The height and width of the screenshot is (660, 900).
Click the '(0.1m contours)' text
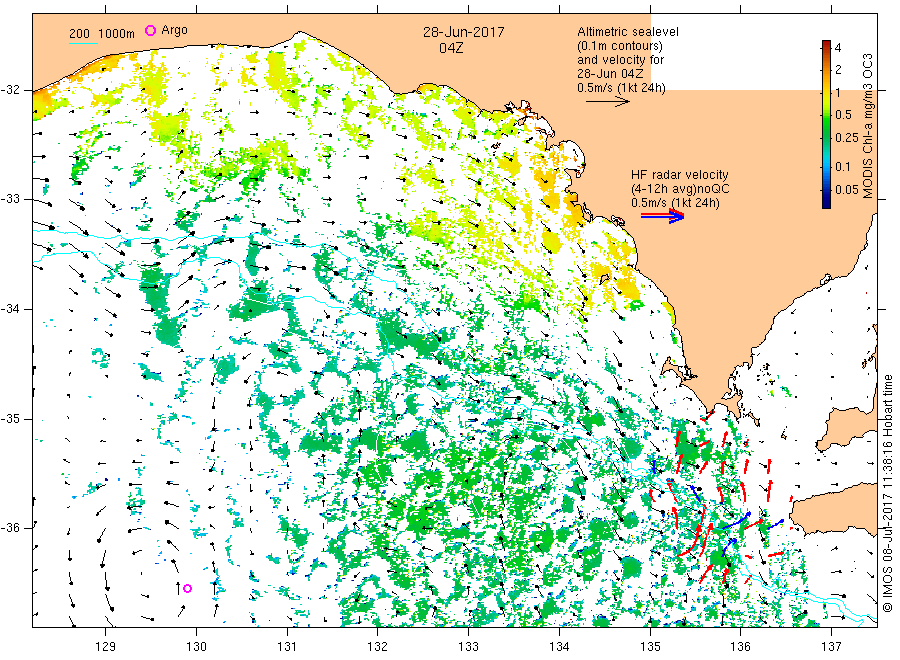[x=620, y=46]
